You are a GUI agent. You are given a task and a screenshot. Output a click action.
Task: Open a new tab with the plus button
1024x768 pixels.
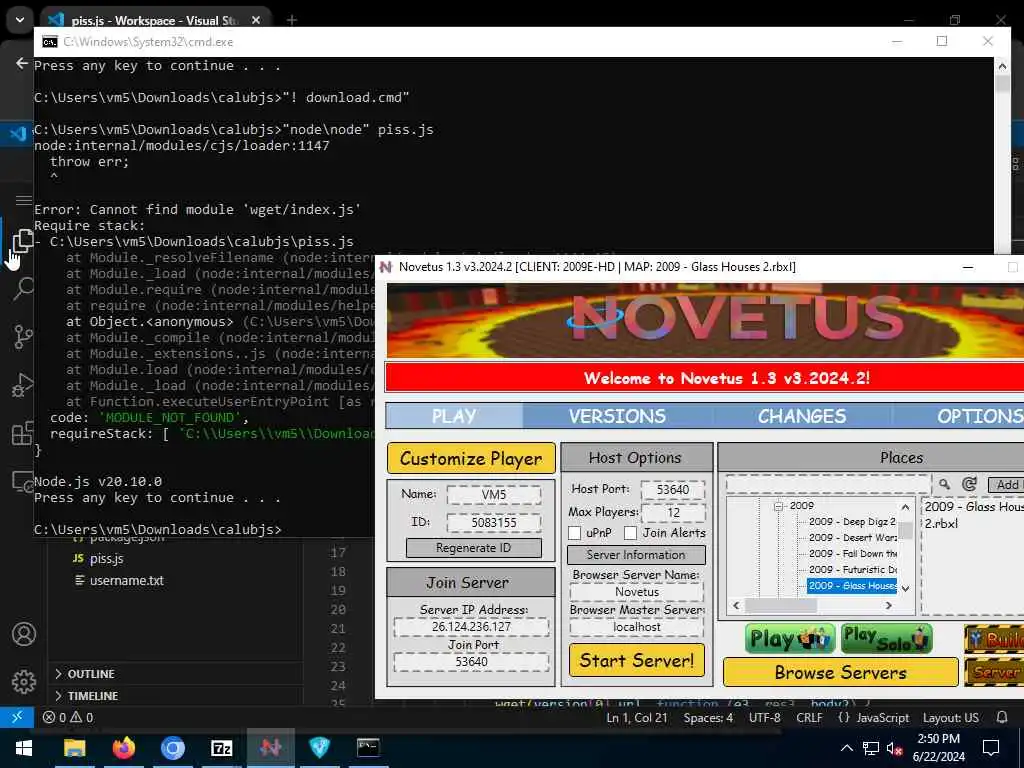pos(292,20)
